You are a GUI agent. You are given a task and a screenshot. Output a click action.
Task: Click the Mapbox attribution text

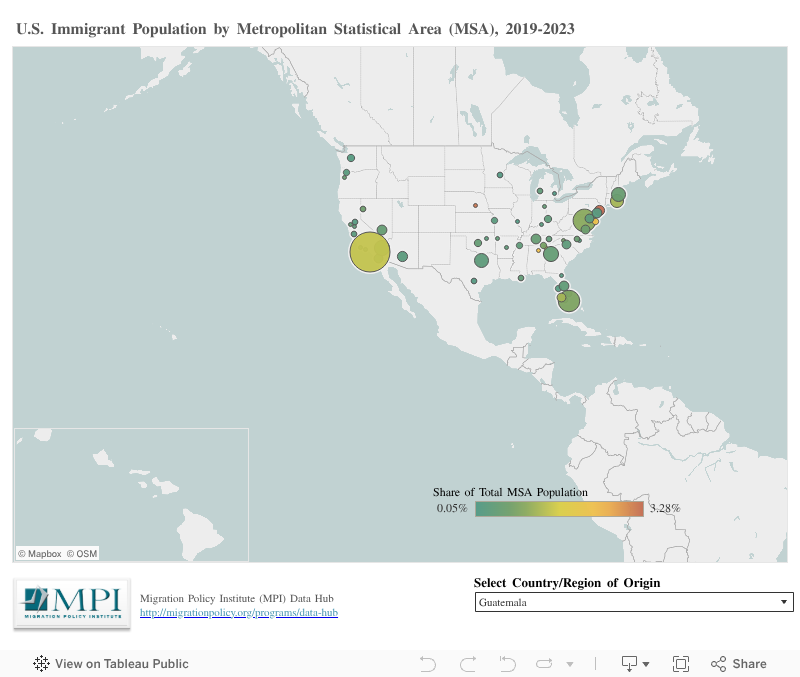39,554
